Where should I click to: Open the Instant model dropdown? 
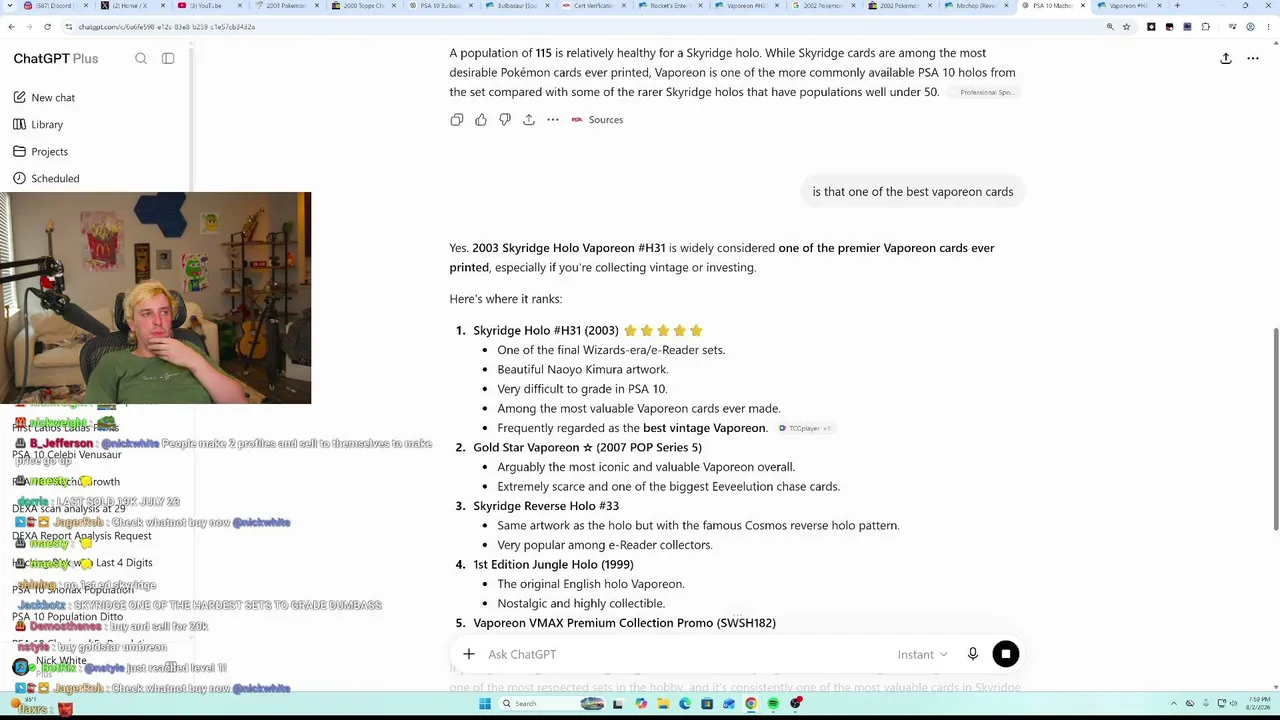(x=922, y=655)
